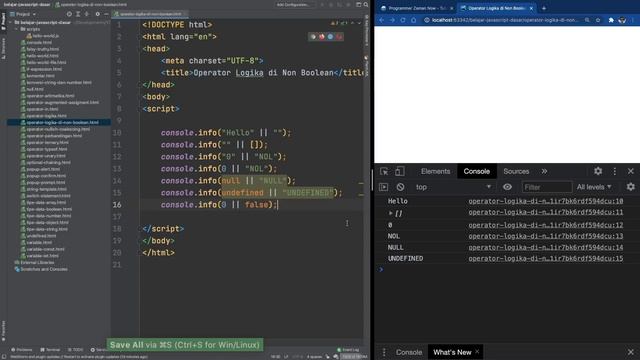This screenshot has width=640, height=360.
Task: Collapse the scripts folder
Action: pos(16,29)
